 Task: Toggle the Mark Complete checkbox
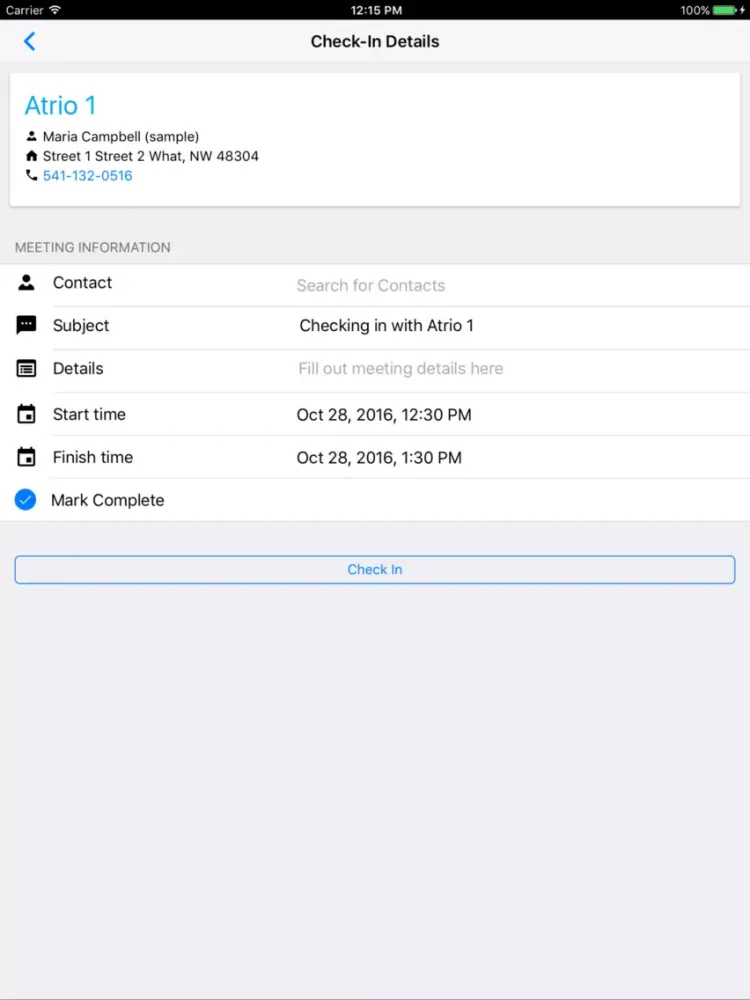(x=26, y=500)
